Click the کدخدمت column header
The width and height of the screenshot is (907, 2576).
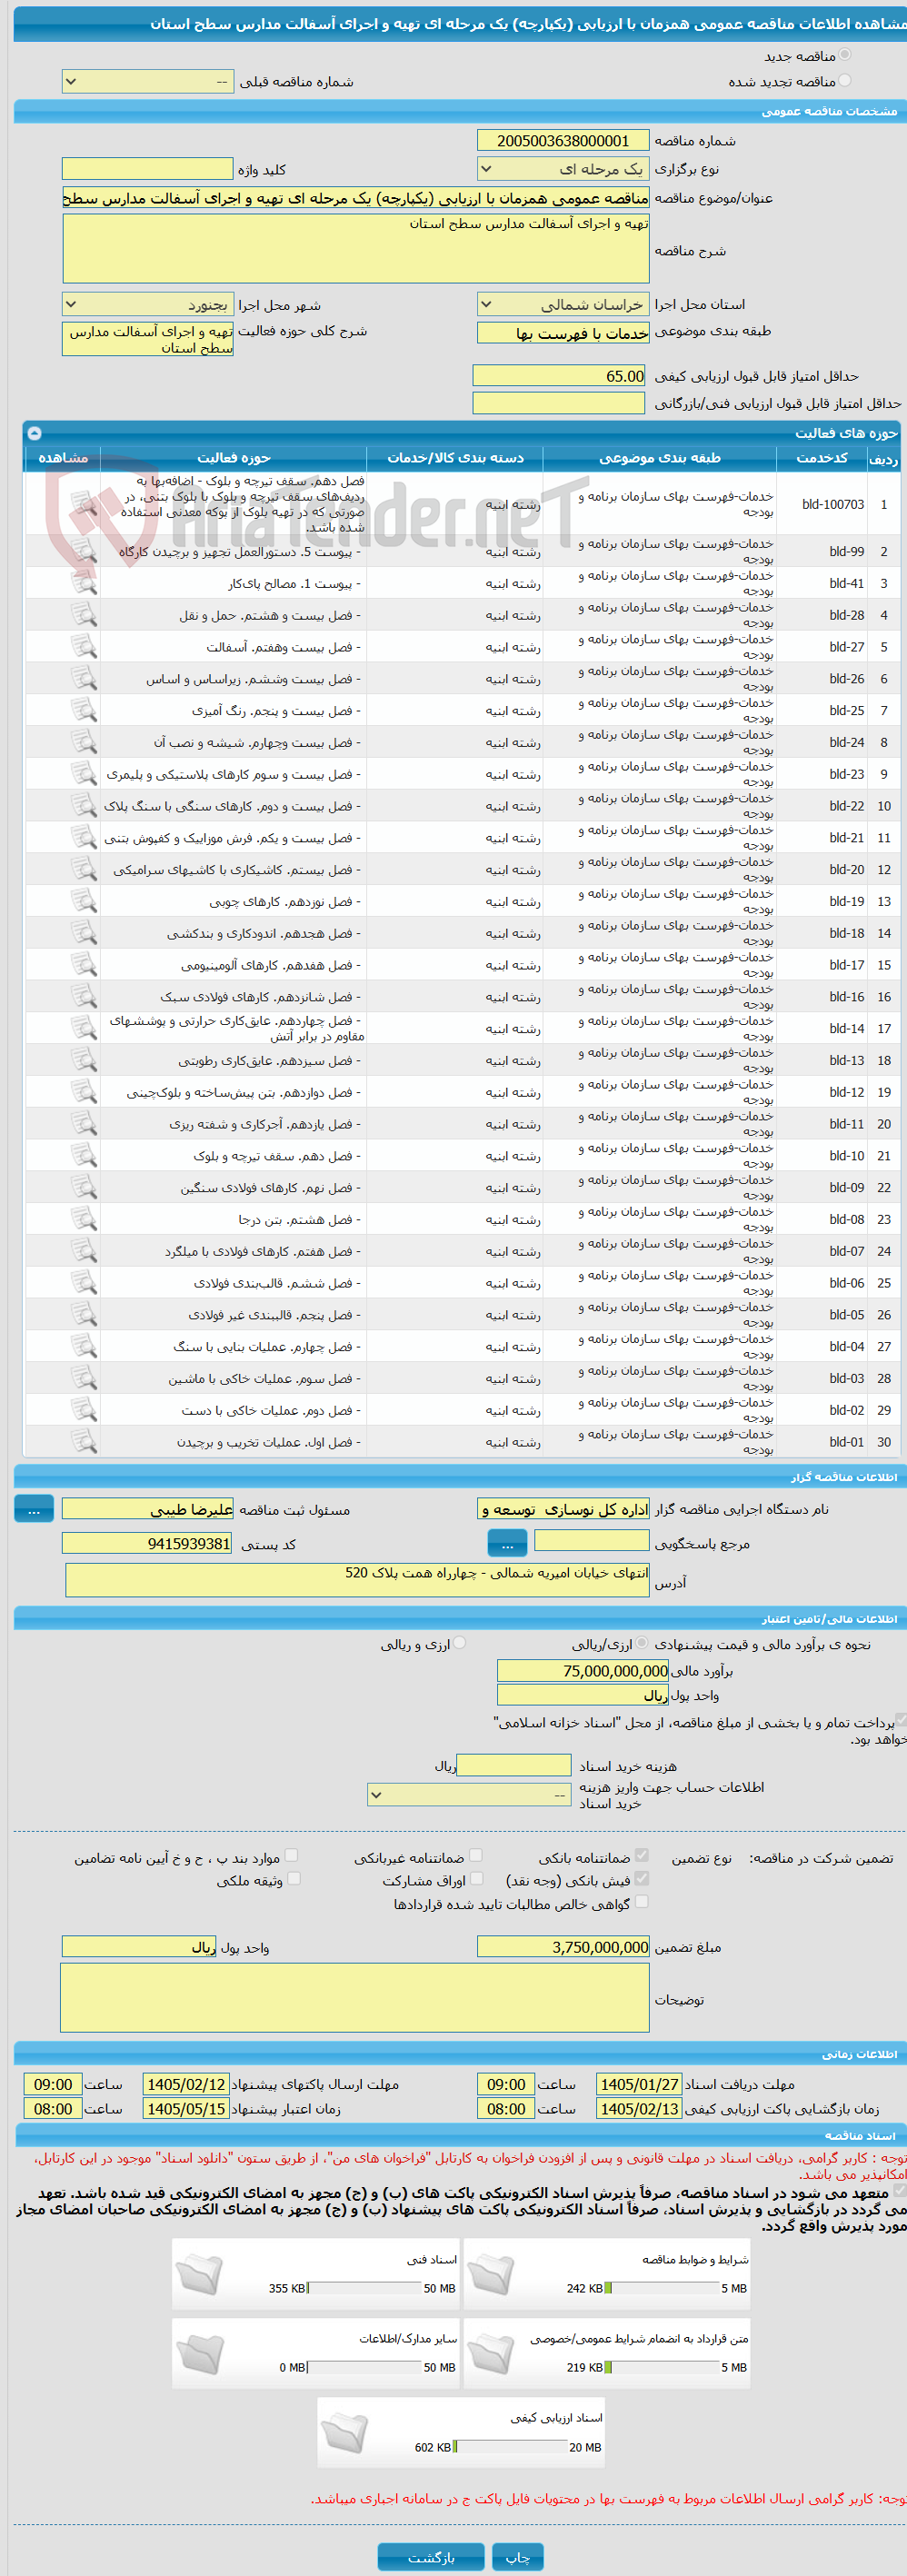[822, 458]
